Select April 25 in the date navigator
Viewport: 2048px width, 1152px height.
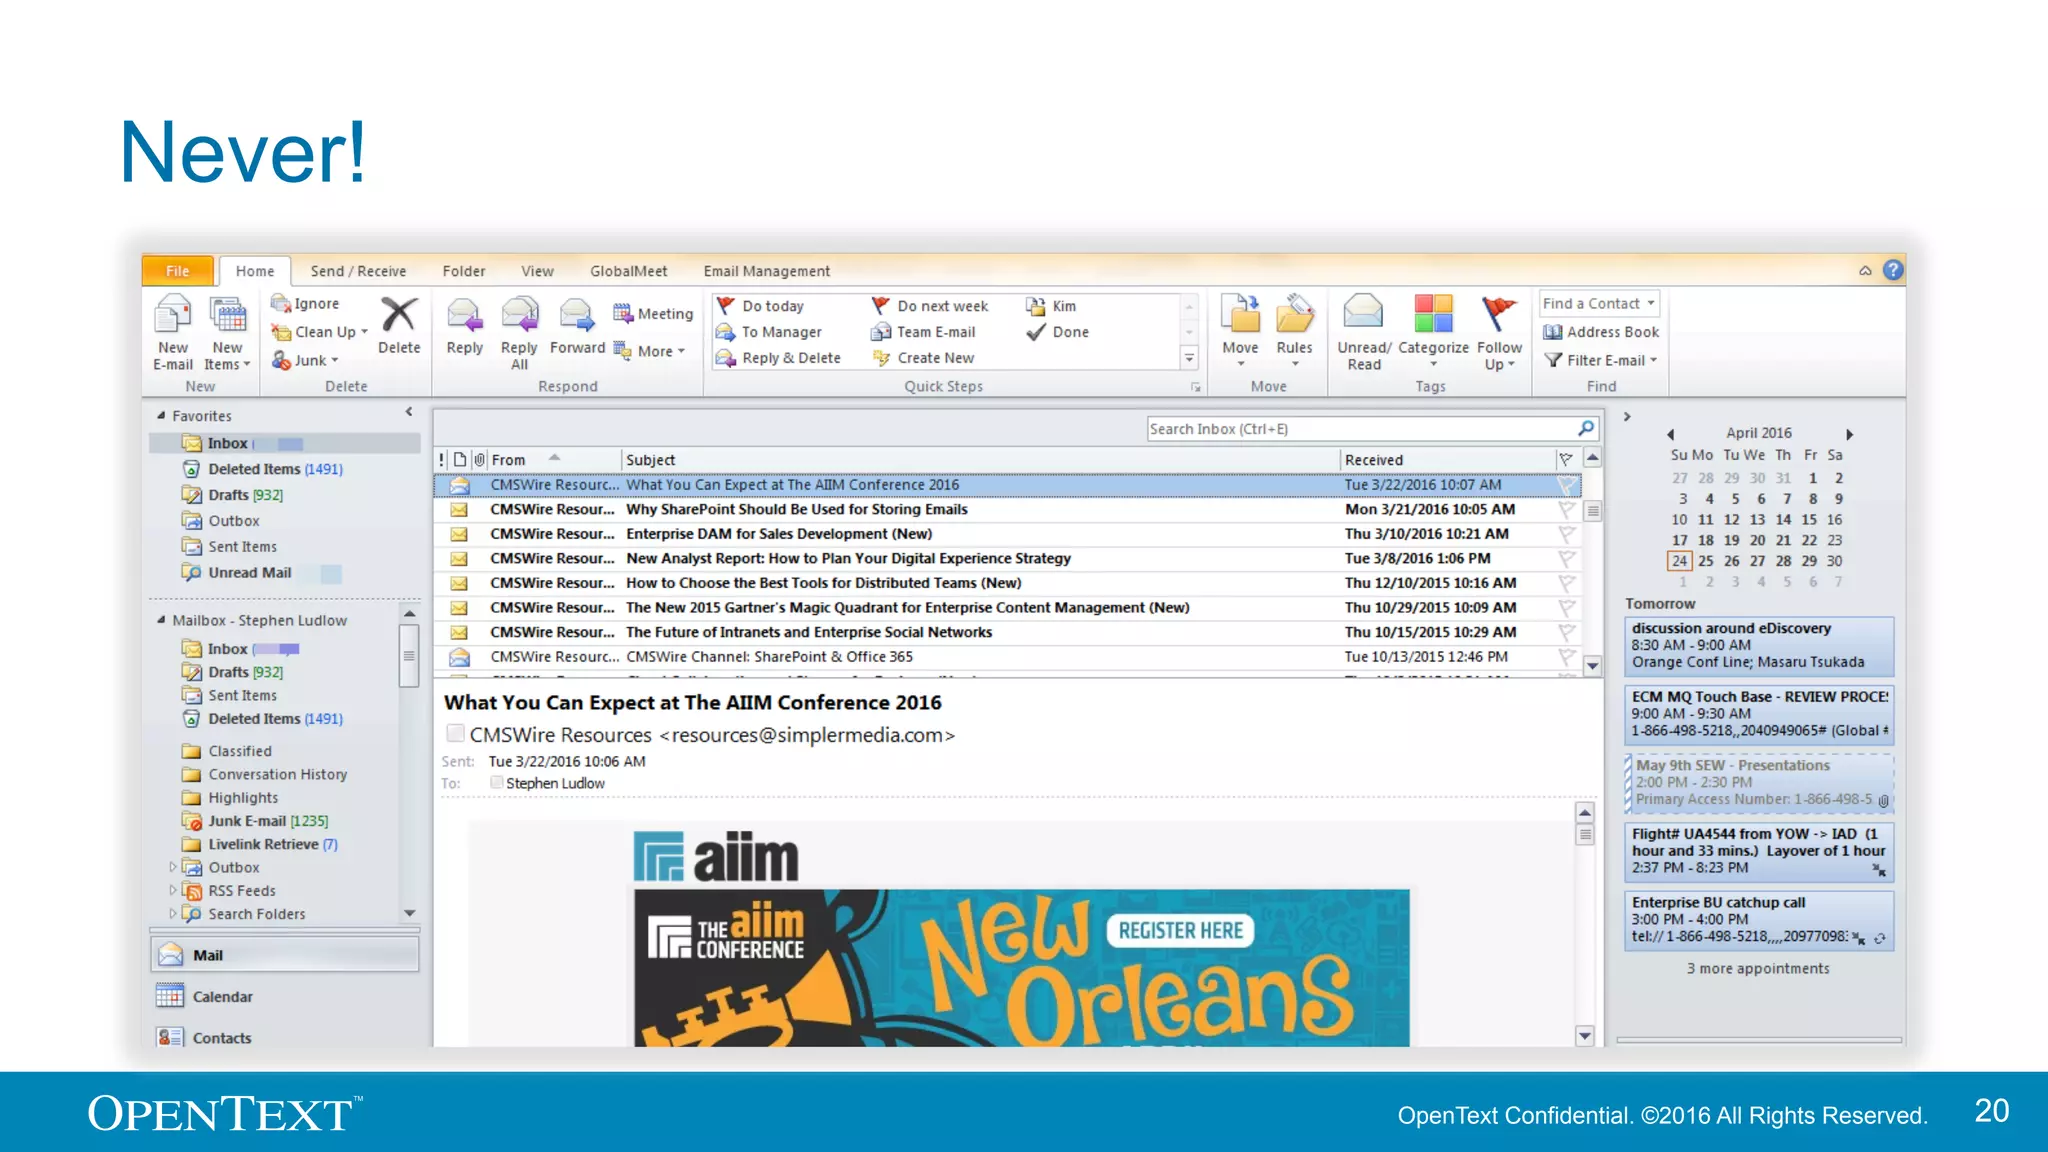(x=1706, y=561)
